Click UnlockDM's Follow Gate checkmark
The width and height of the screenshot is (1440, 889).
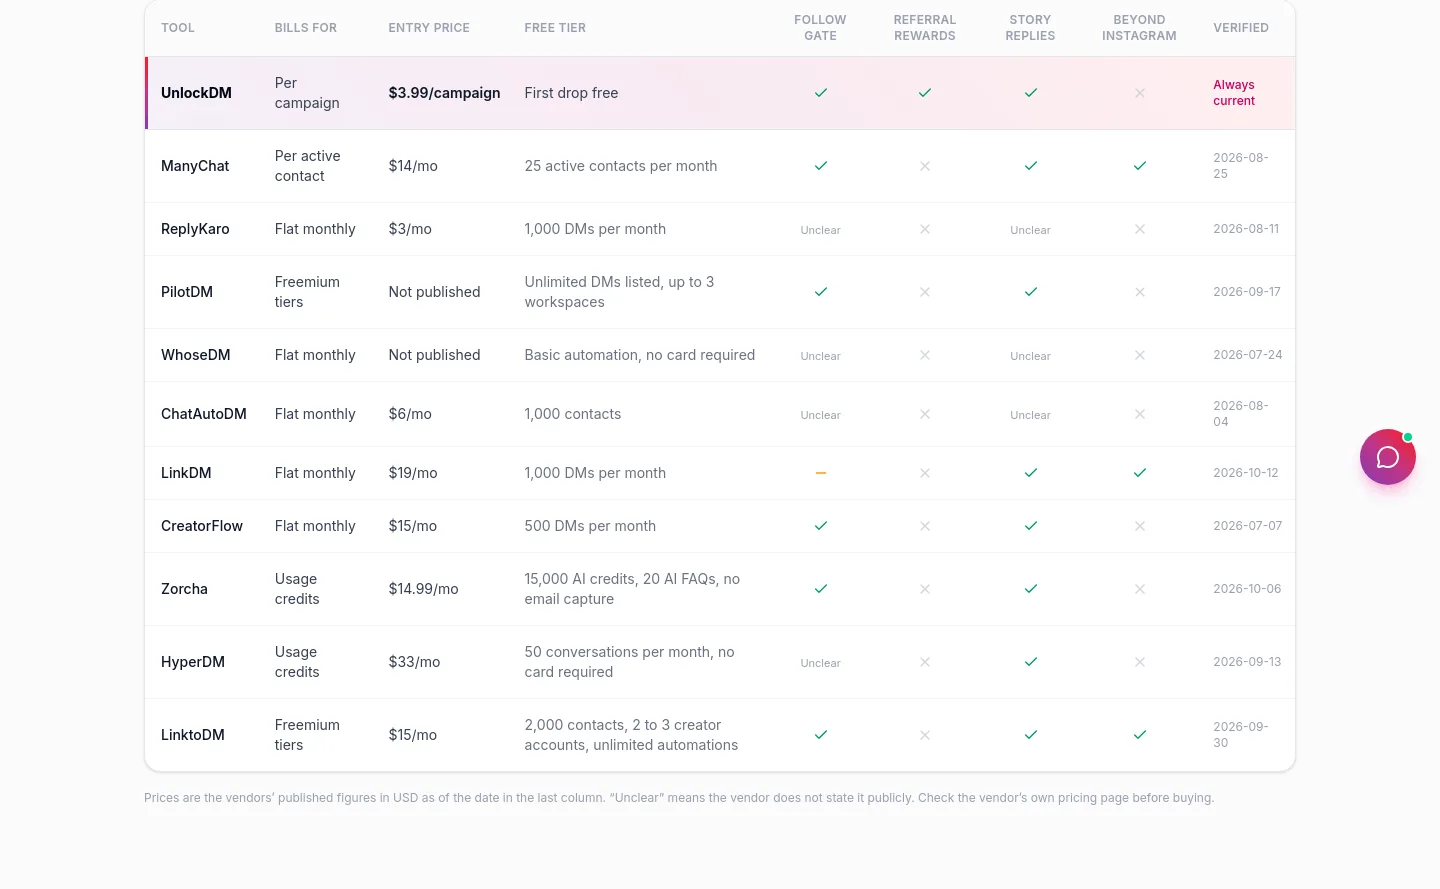point(821,93)
